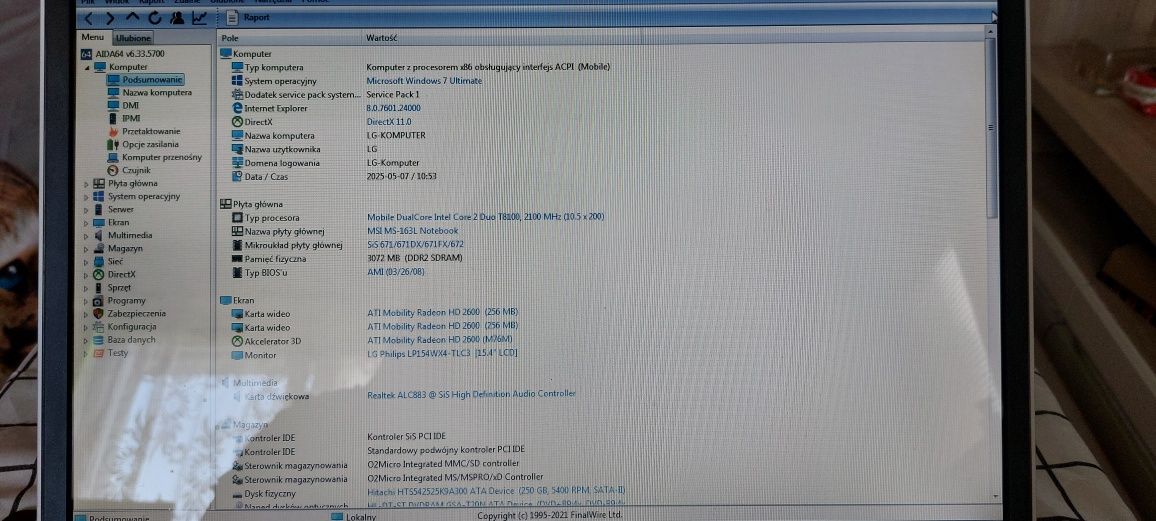The height and width of the screenshot is (521, 1156).
Task: Open the ATI Mobility Radeon HD 2600 (M76M) link
Action: (440, 340)
